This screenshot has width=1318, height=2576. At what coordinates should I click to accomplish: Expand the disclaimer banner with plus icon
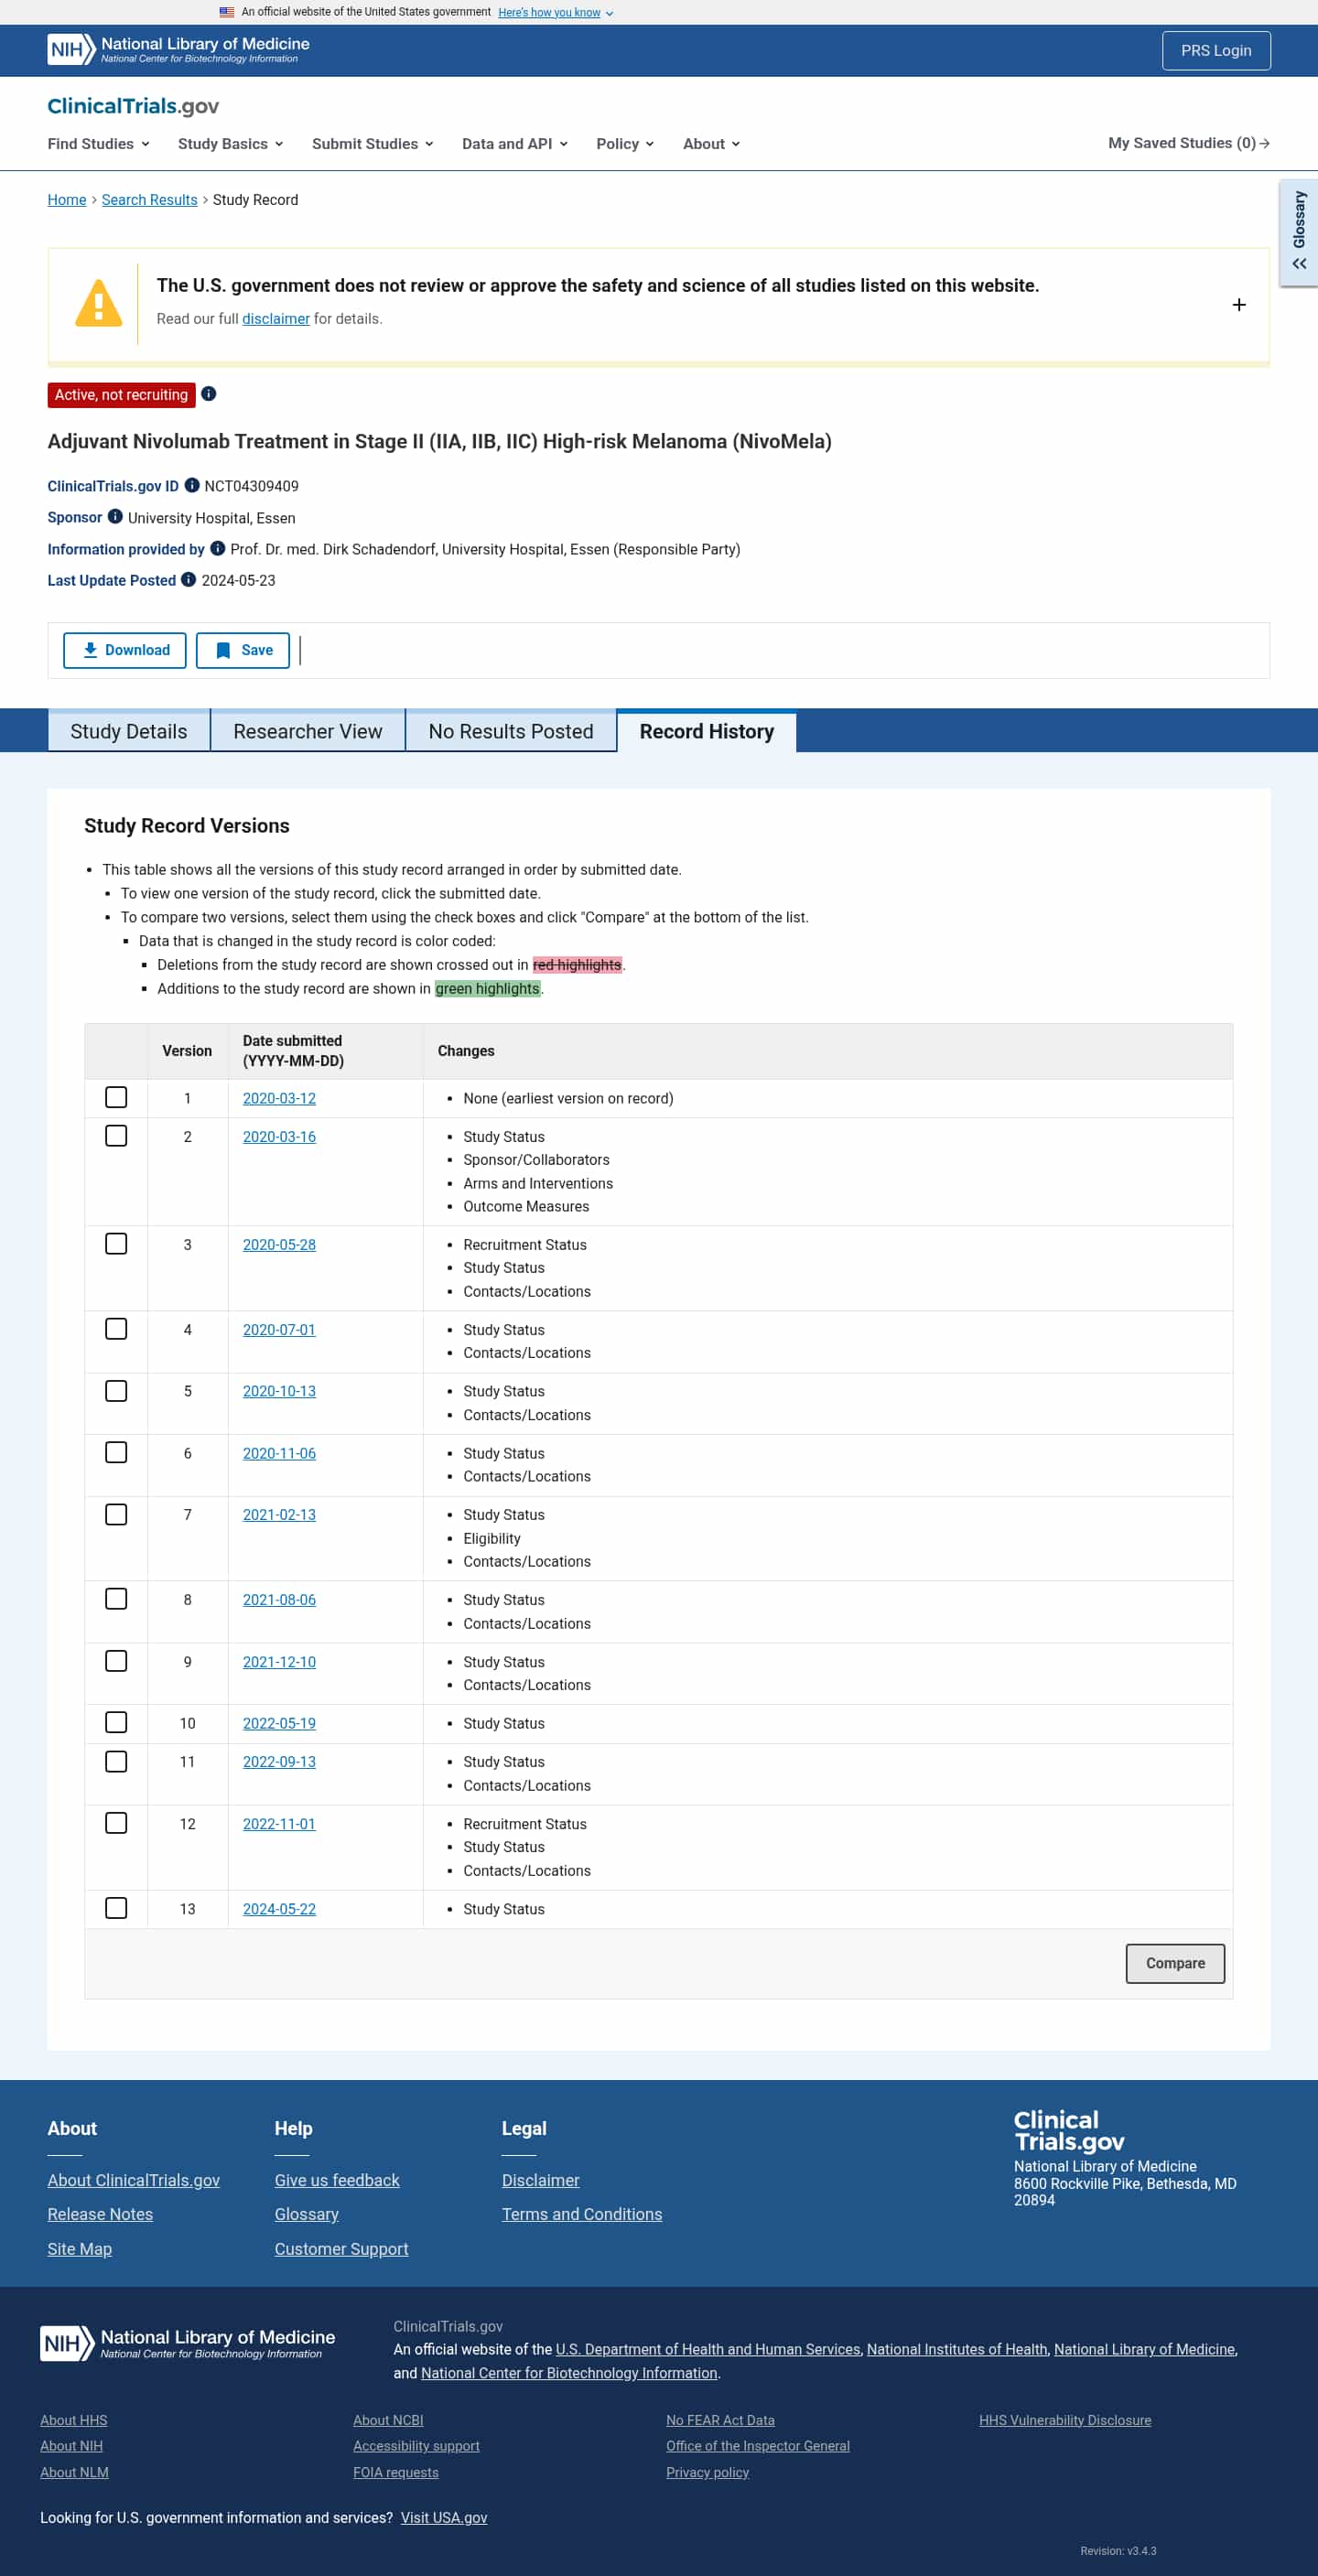coord(1238,305)
